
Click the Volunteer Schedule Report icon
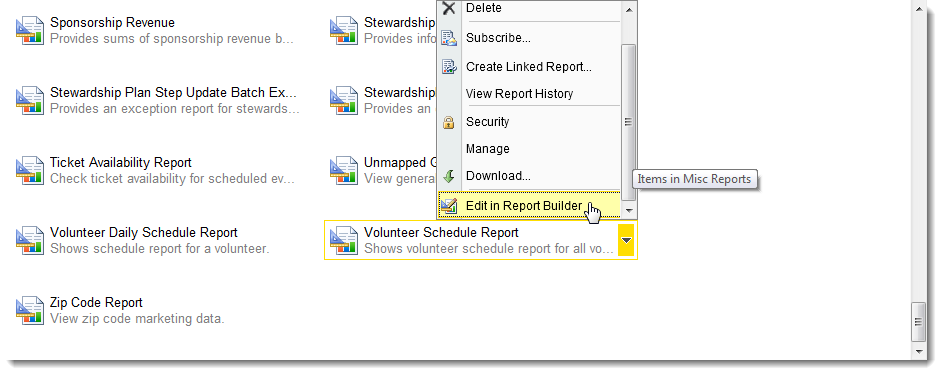(344, 240)
